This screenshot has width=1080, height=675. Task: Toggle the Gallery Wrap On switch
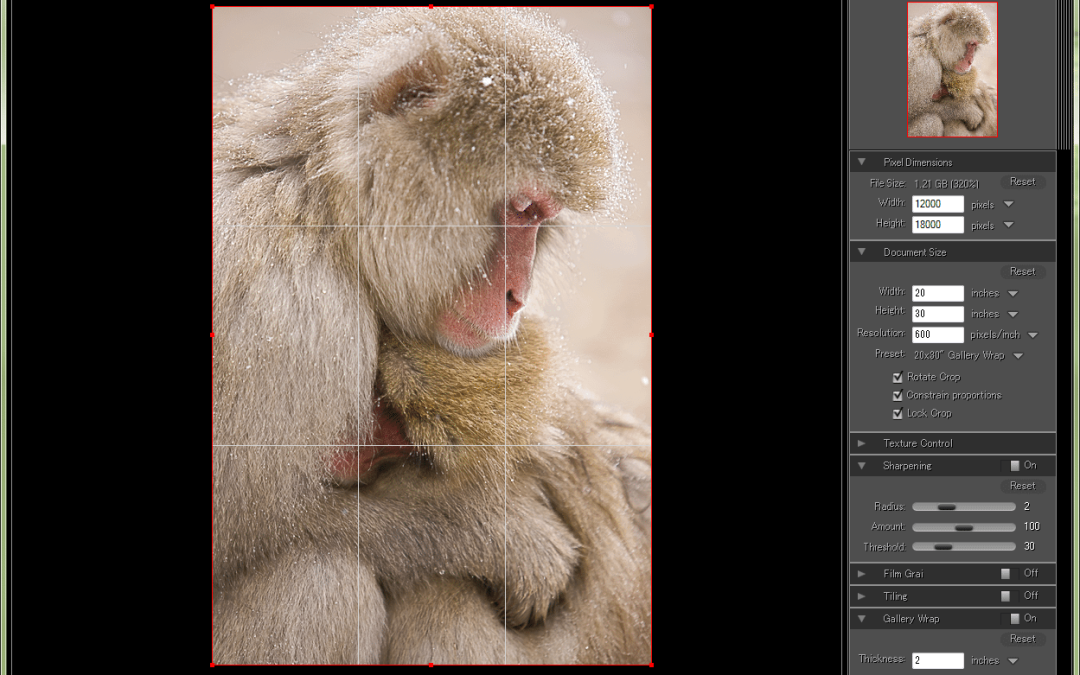point(1015,619)
